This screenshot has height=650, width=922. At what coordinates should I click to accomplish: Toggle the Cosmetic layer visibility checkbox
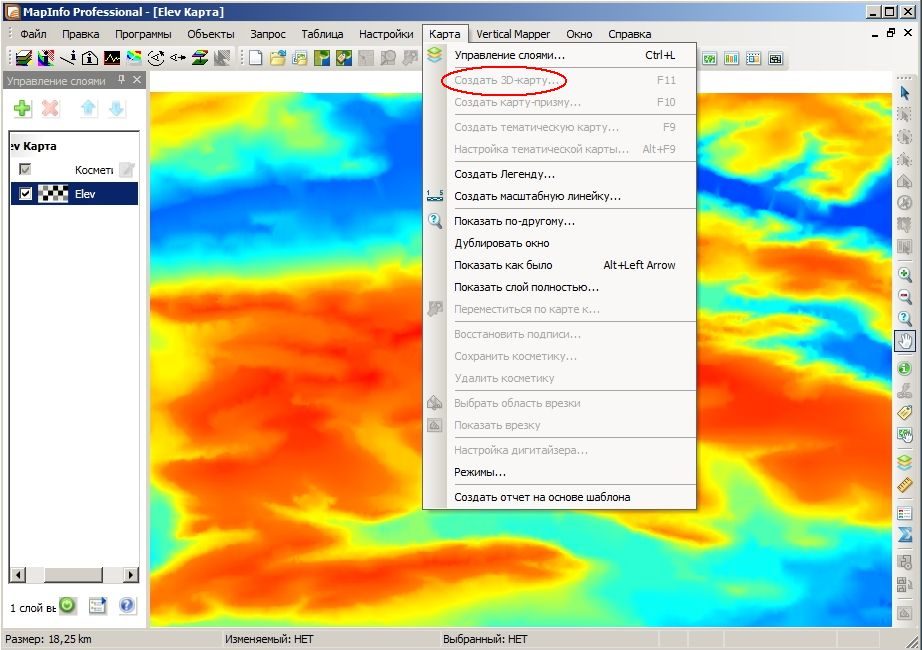[25, 169]
